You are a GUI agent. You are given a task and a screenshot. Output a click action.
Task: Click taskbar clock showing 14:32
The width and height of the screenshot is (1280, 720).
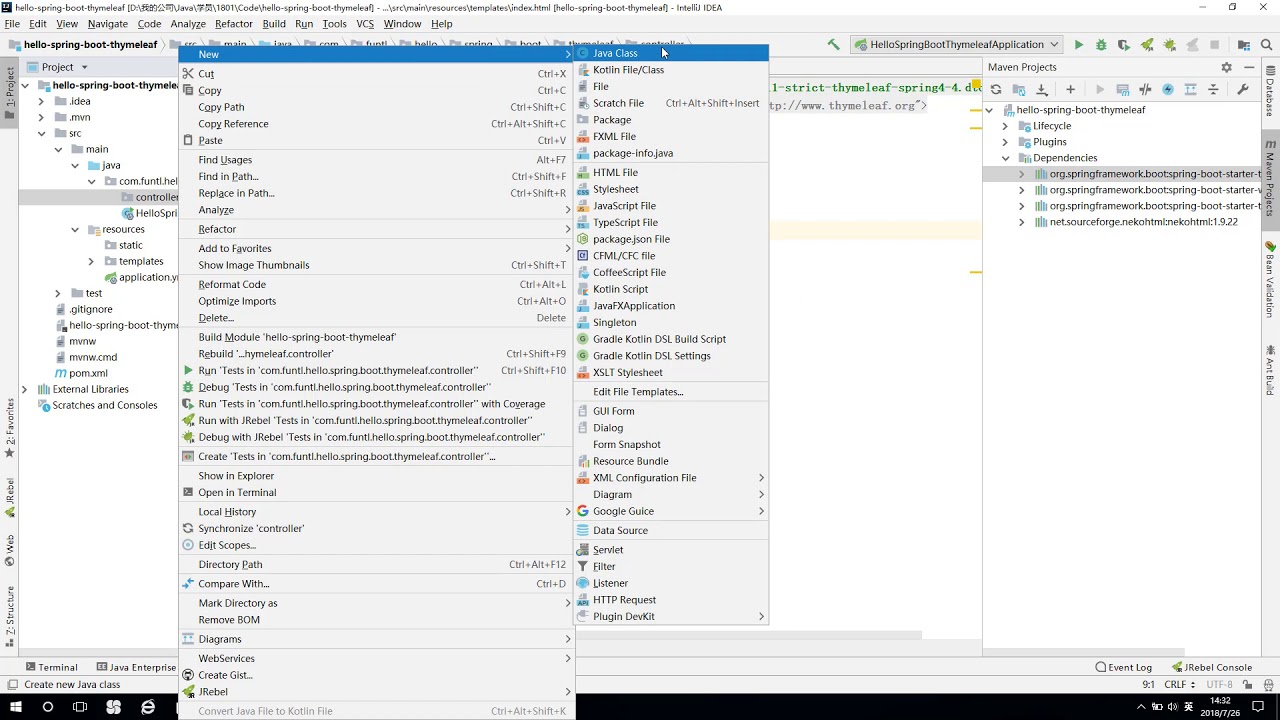(x=1221, y=707)
